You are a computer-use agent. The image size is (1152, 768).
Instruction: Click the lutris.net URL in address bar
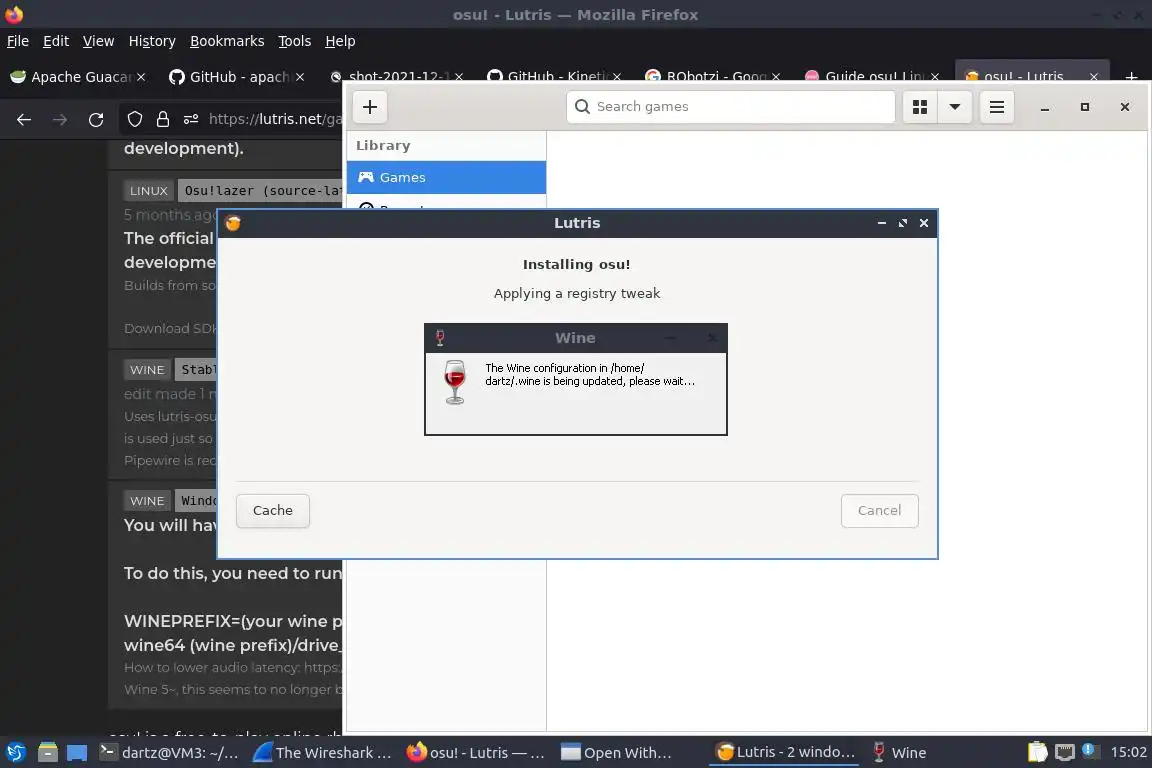click(x=275, y=119)
